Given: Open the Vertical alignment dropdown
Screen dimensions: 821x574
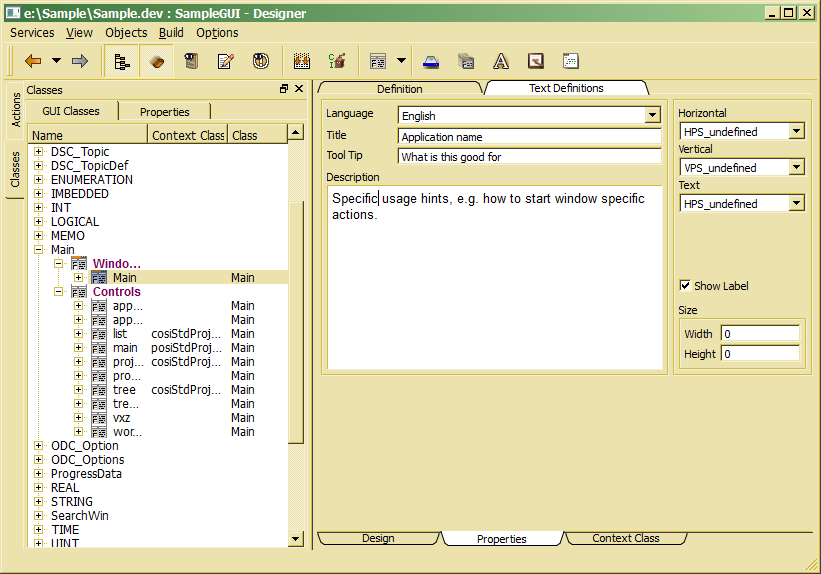Looking at the screenshot, I should [x=796, y=167].
